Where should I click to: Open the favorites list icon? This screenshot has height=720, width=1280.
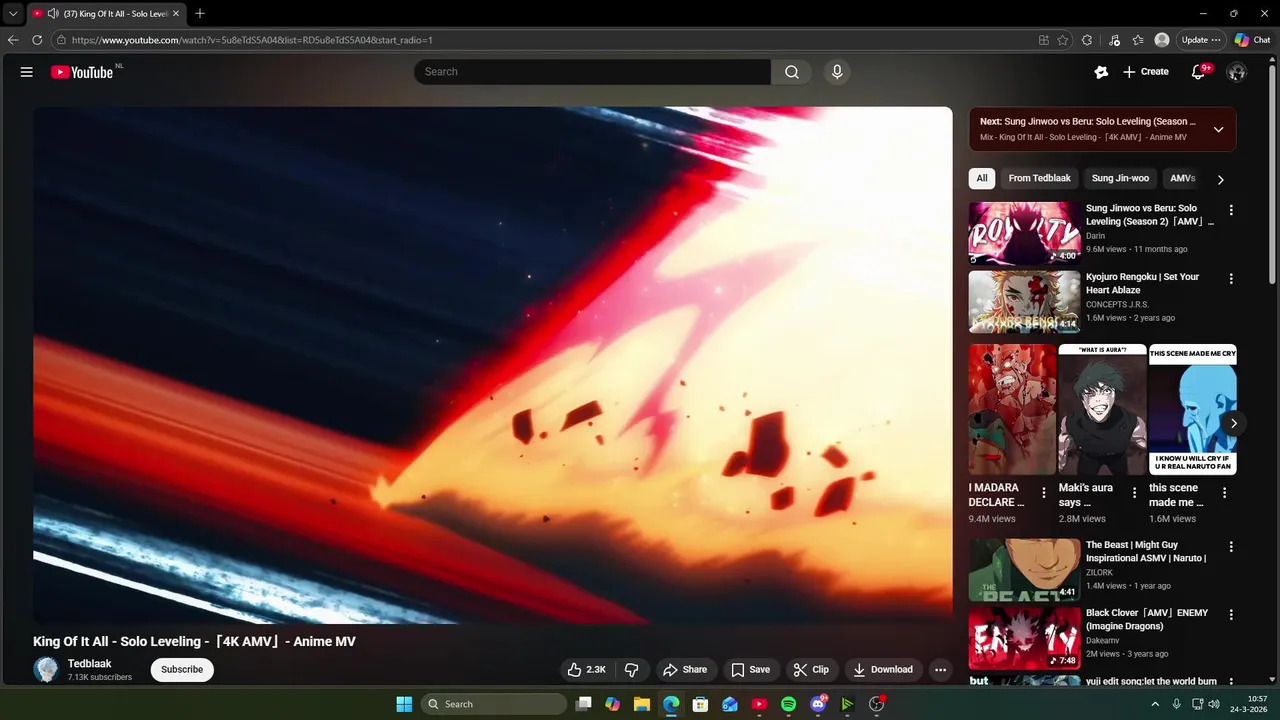[1138, 40]
